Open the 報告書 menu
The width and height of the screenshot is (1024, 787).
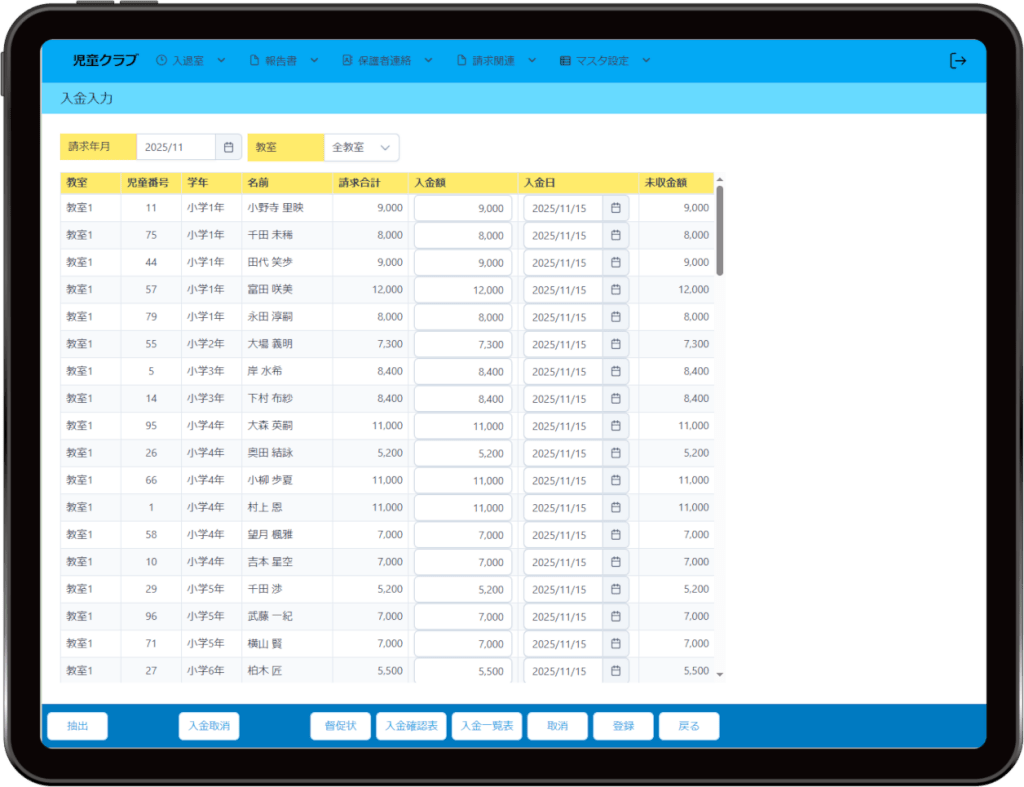tap(283, 61)
